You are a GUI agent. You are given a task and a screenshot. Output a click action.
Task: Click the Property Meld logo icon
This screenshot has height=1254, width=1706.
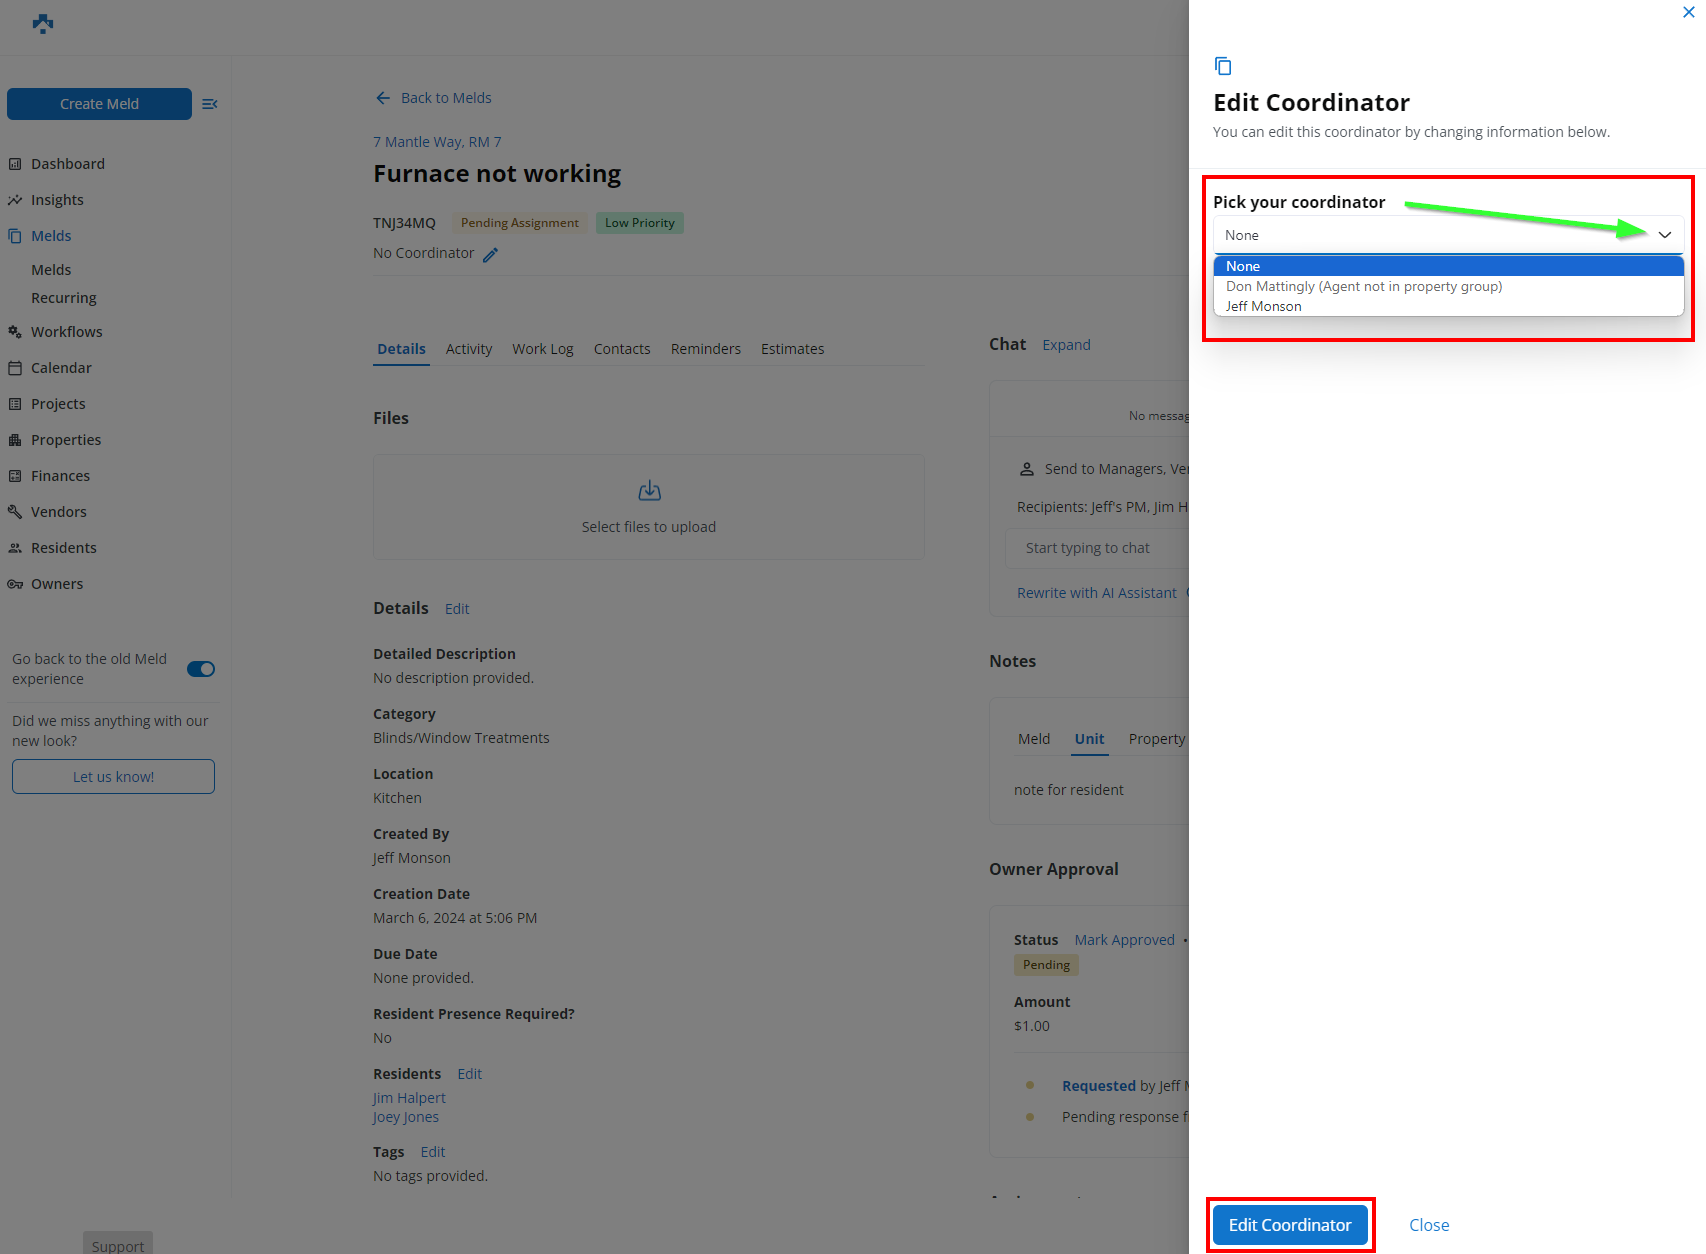tap(43, 24)
